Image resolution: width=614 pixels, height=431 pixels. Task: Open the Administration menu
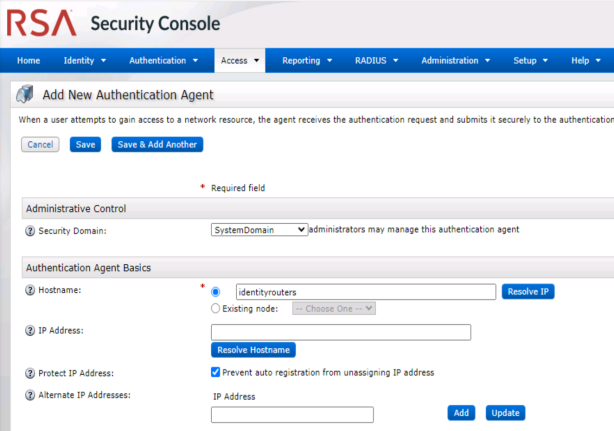point(456,60)
